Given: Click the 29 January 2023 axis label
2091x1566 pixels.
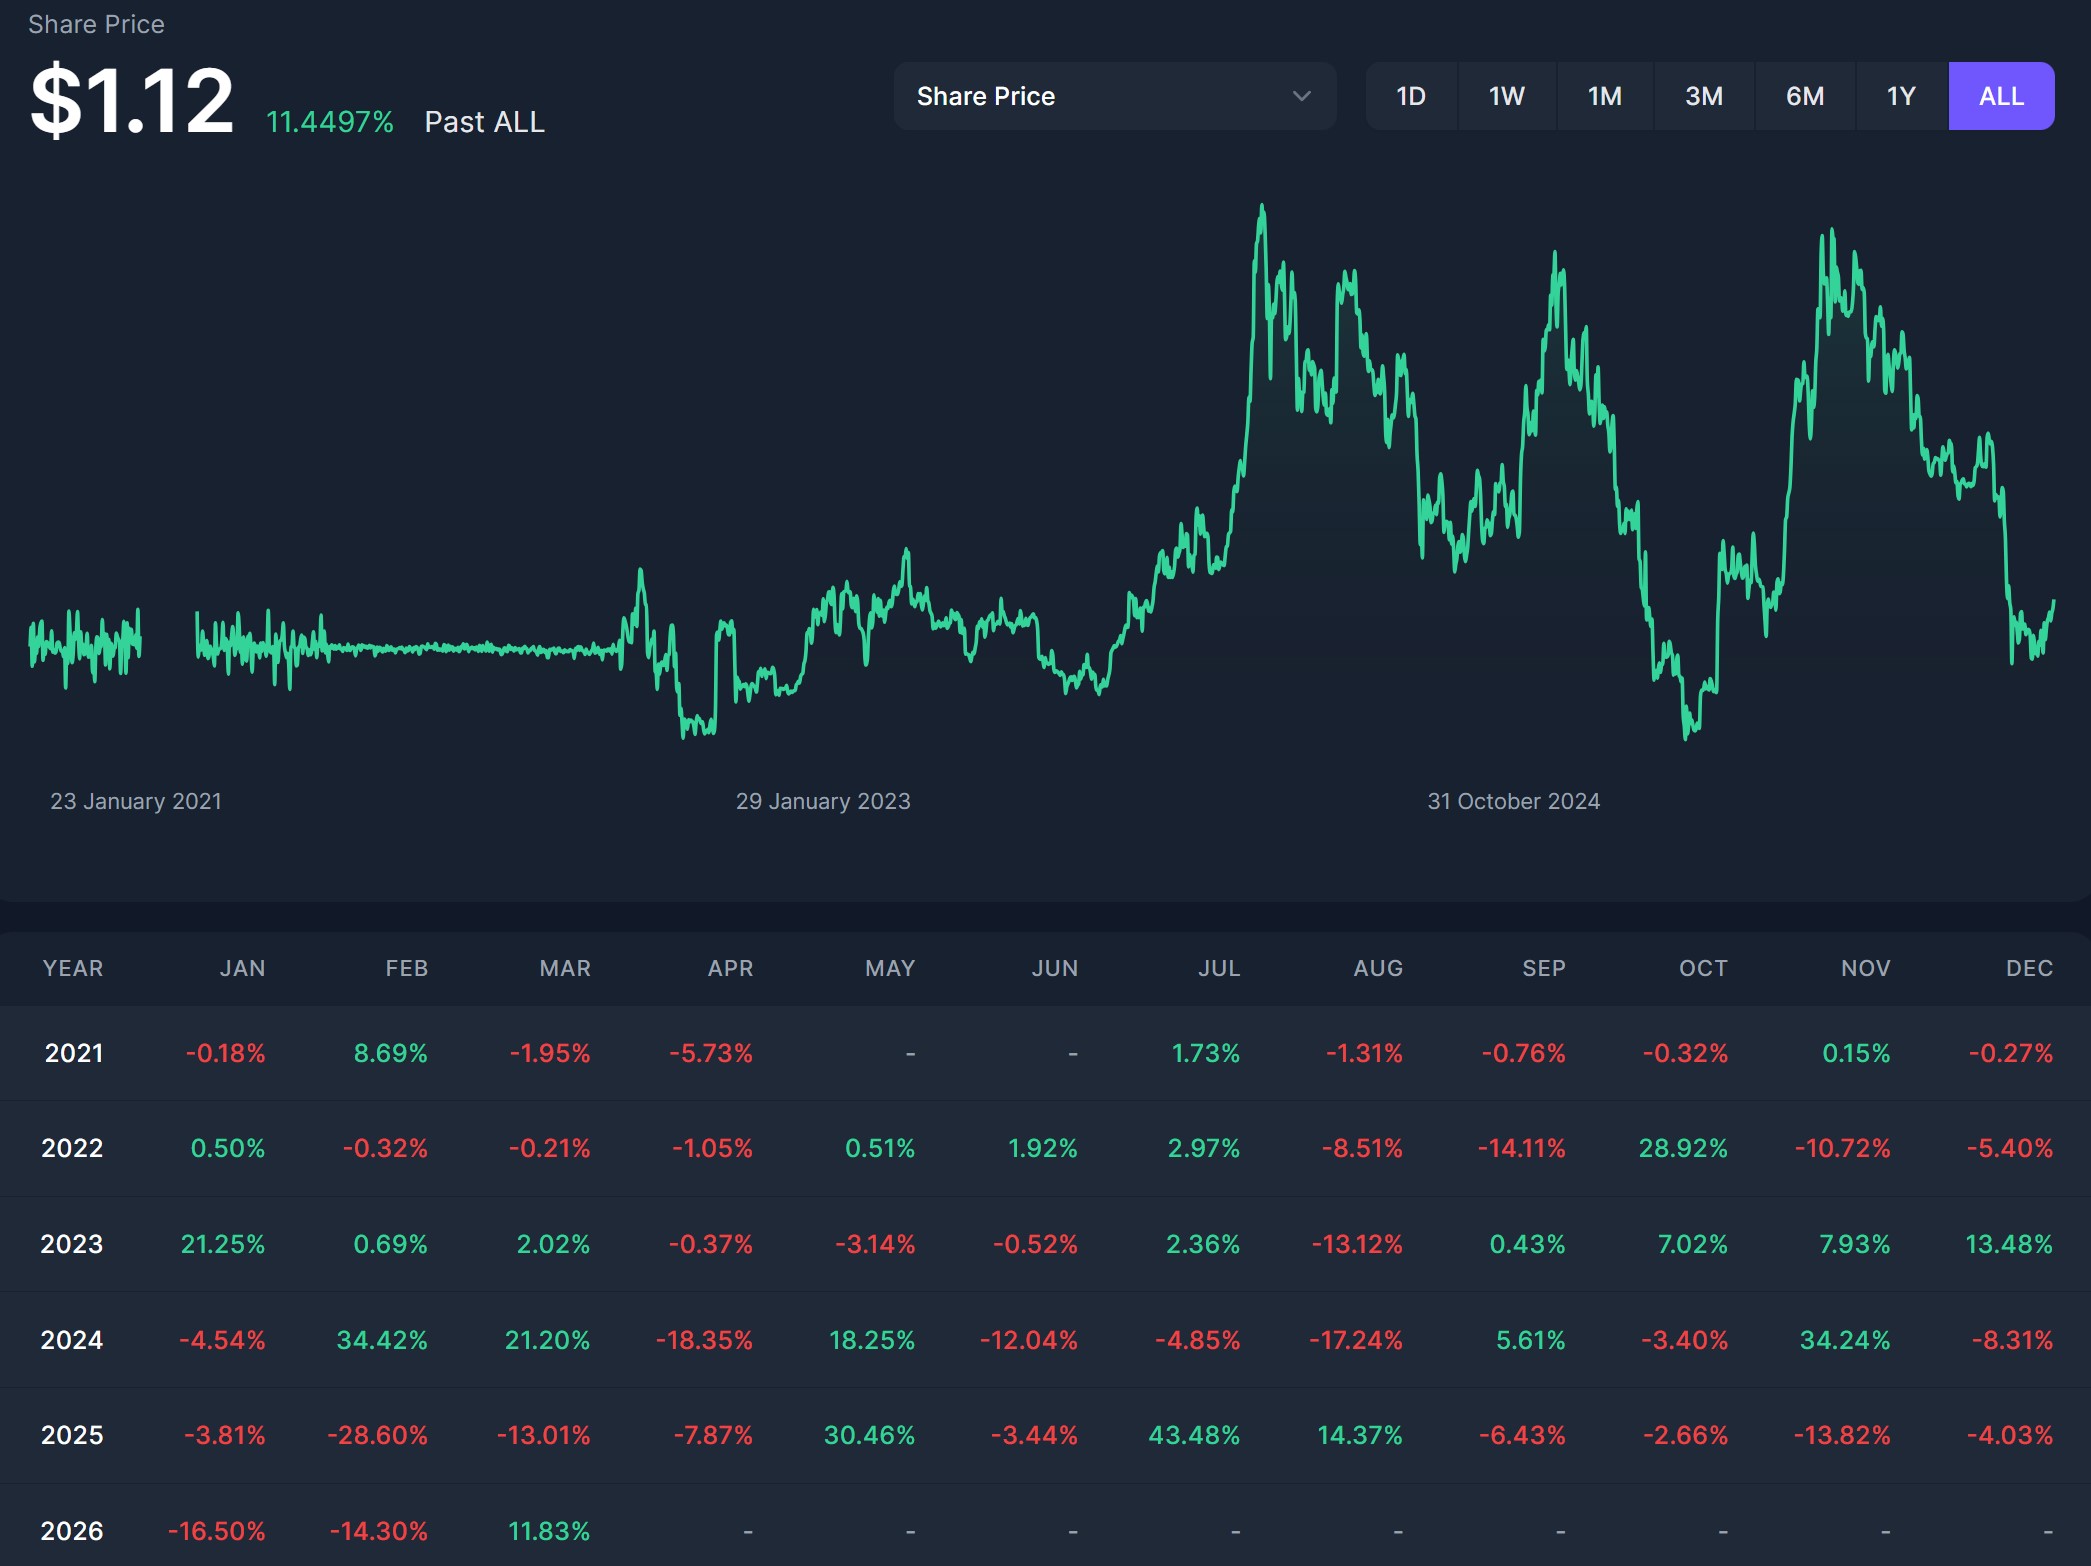Looking at the screenshot, I should [x=822, y=801].
